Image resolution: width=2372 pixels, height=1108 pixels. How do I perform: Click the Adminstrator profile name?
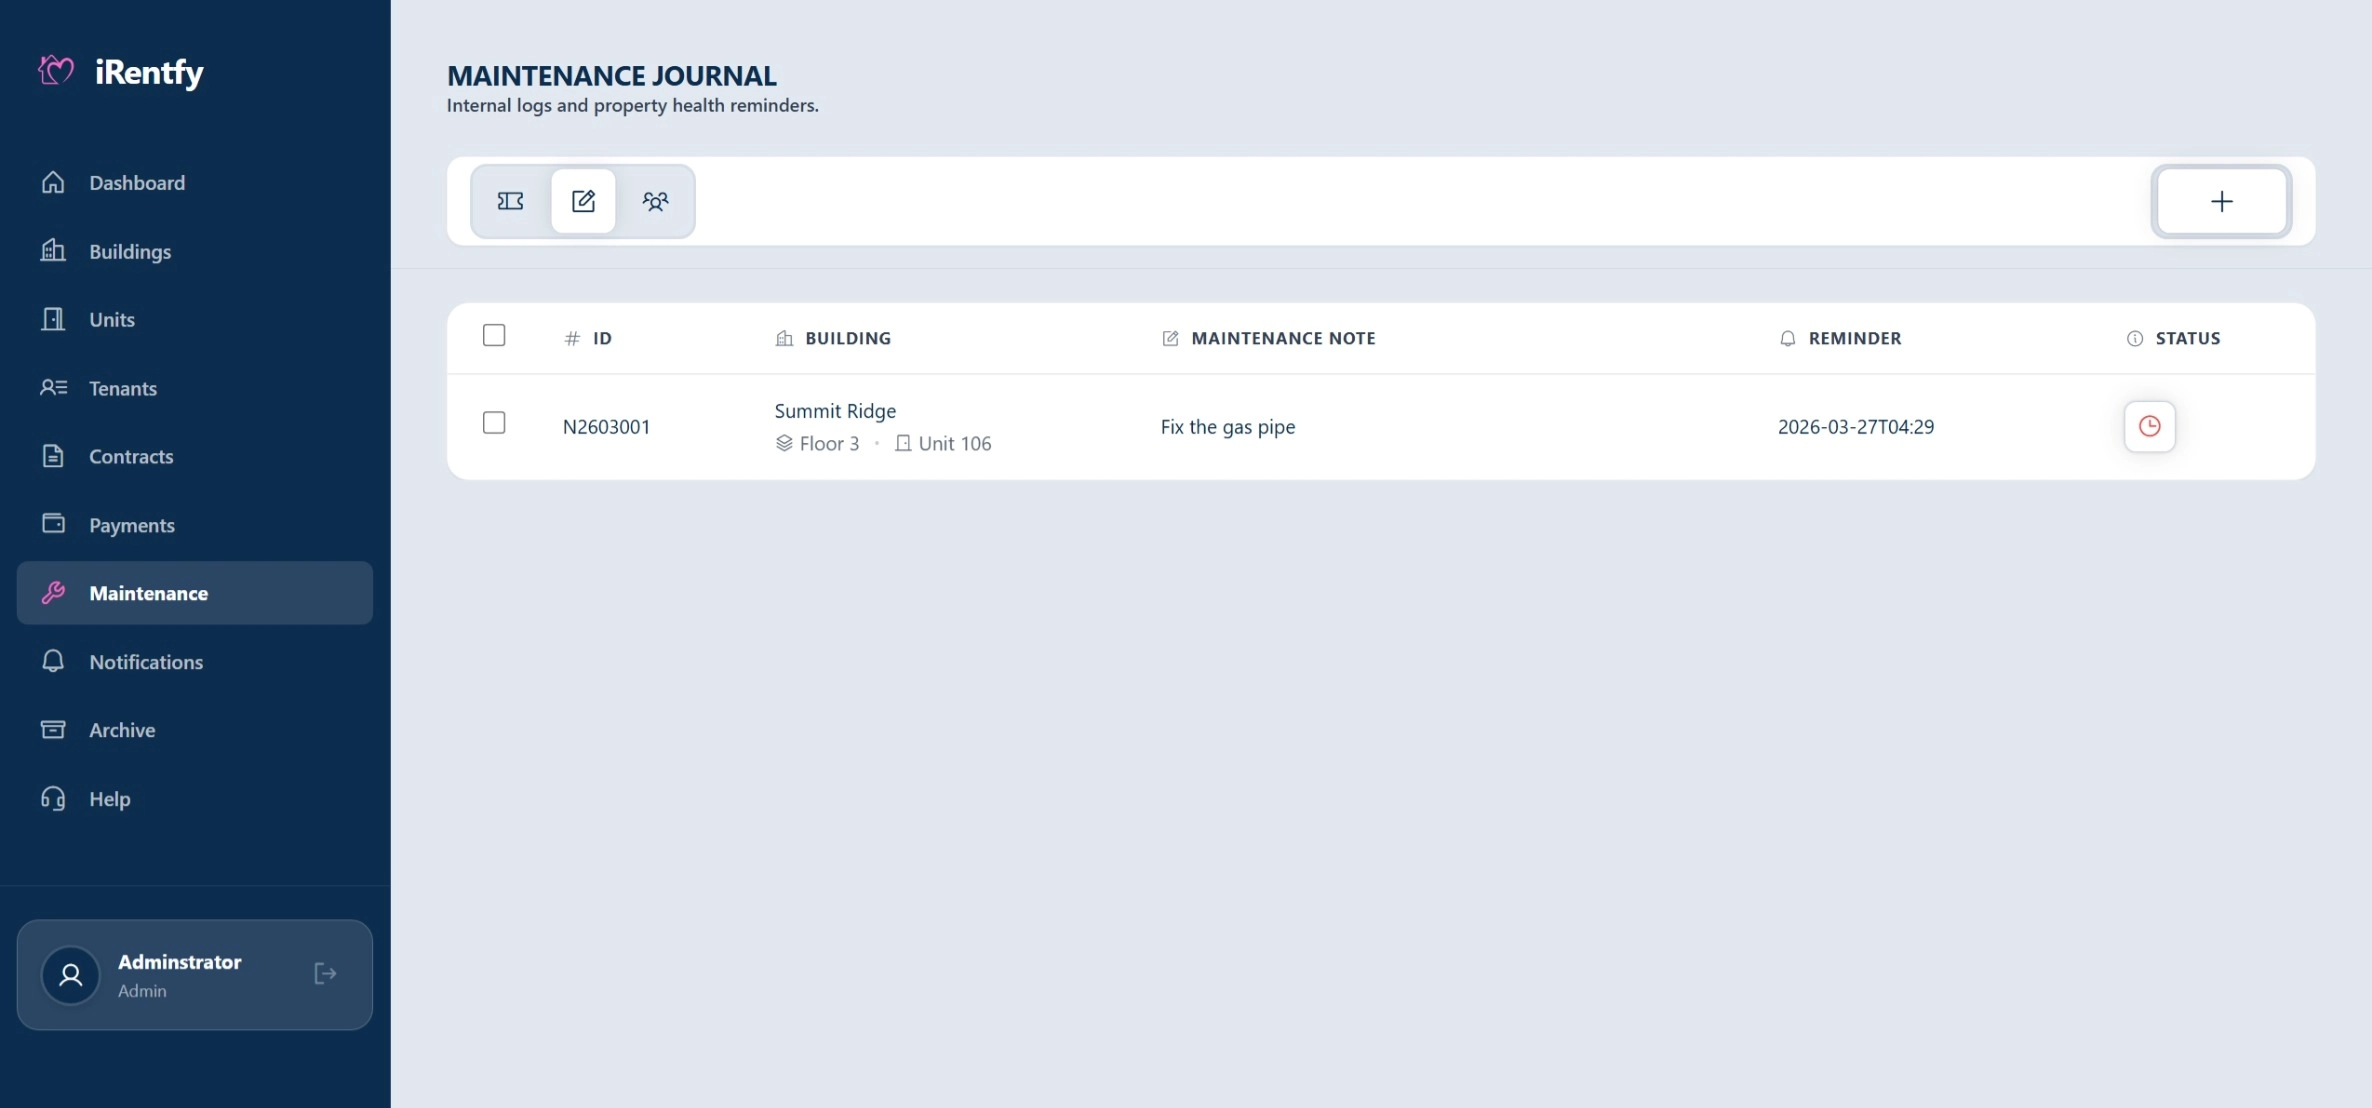click(x=180, y=961)
